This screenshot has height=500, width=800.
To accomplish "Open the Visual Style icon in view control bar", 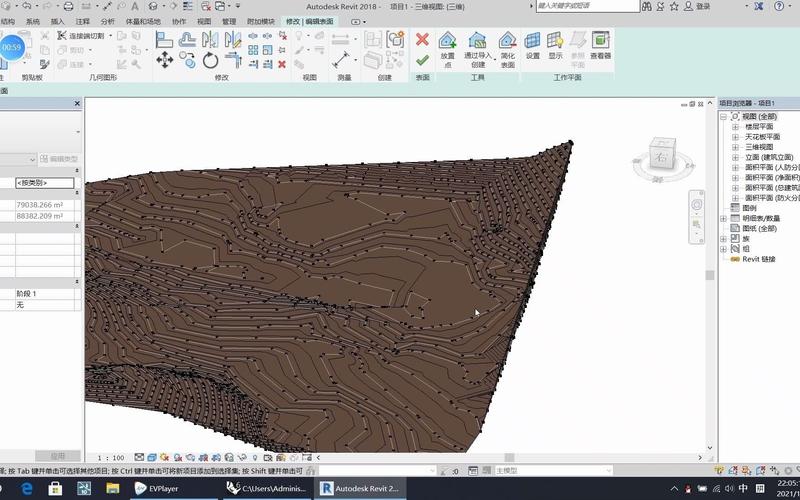I will (x=152, y=457).
